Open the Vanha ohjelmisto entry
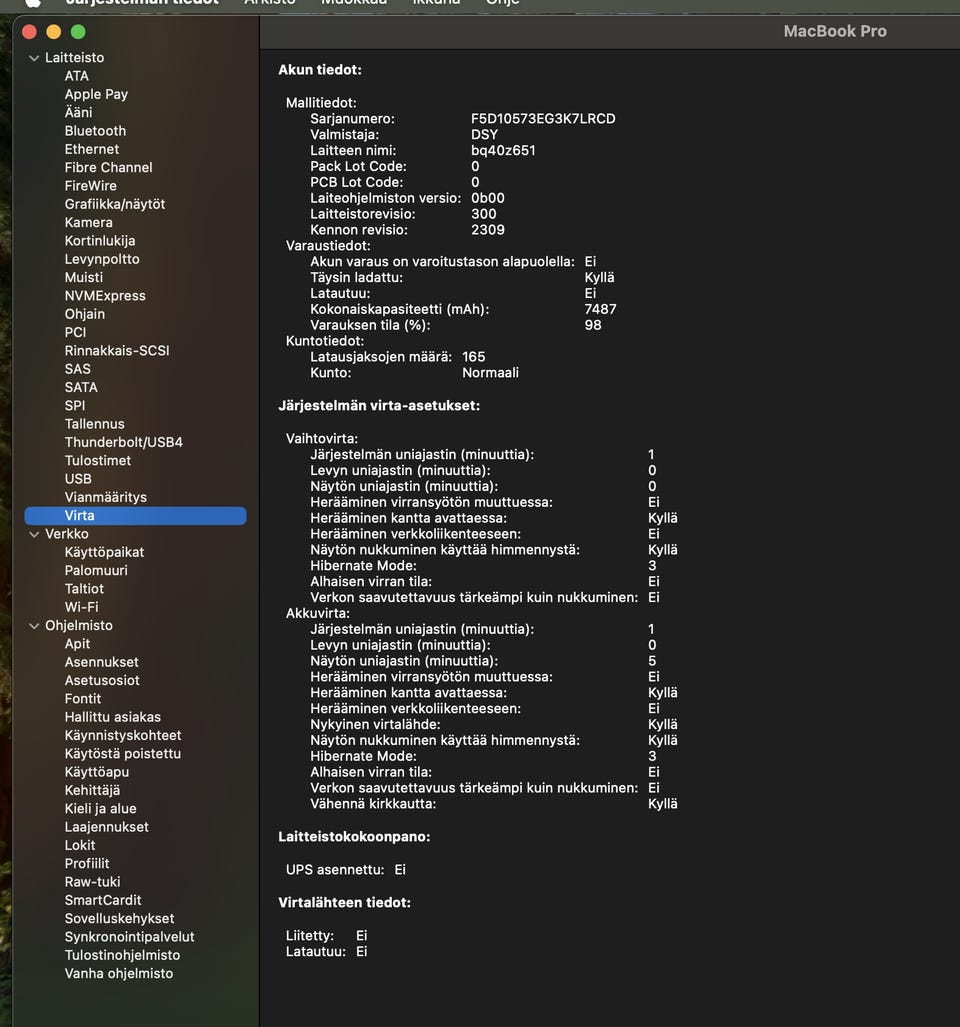Image resolution: width=960 pixels, height=1027 pixels. (x=119, y=975)
